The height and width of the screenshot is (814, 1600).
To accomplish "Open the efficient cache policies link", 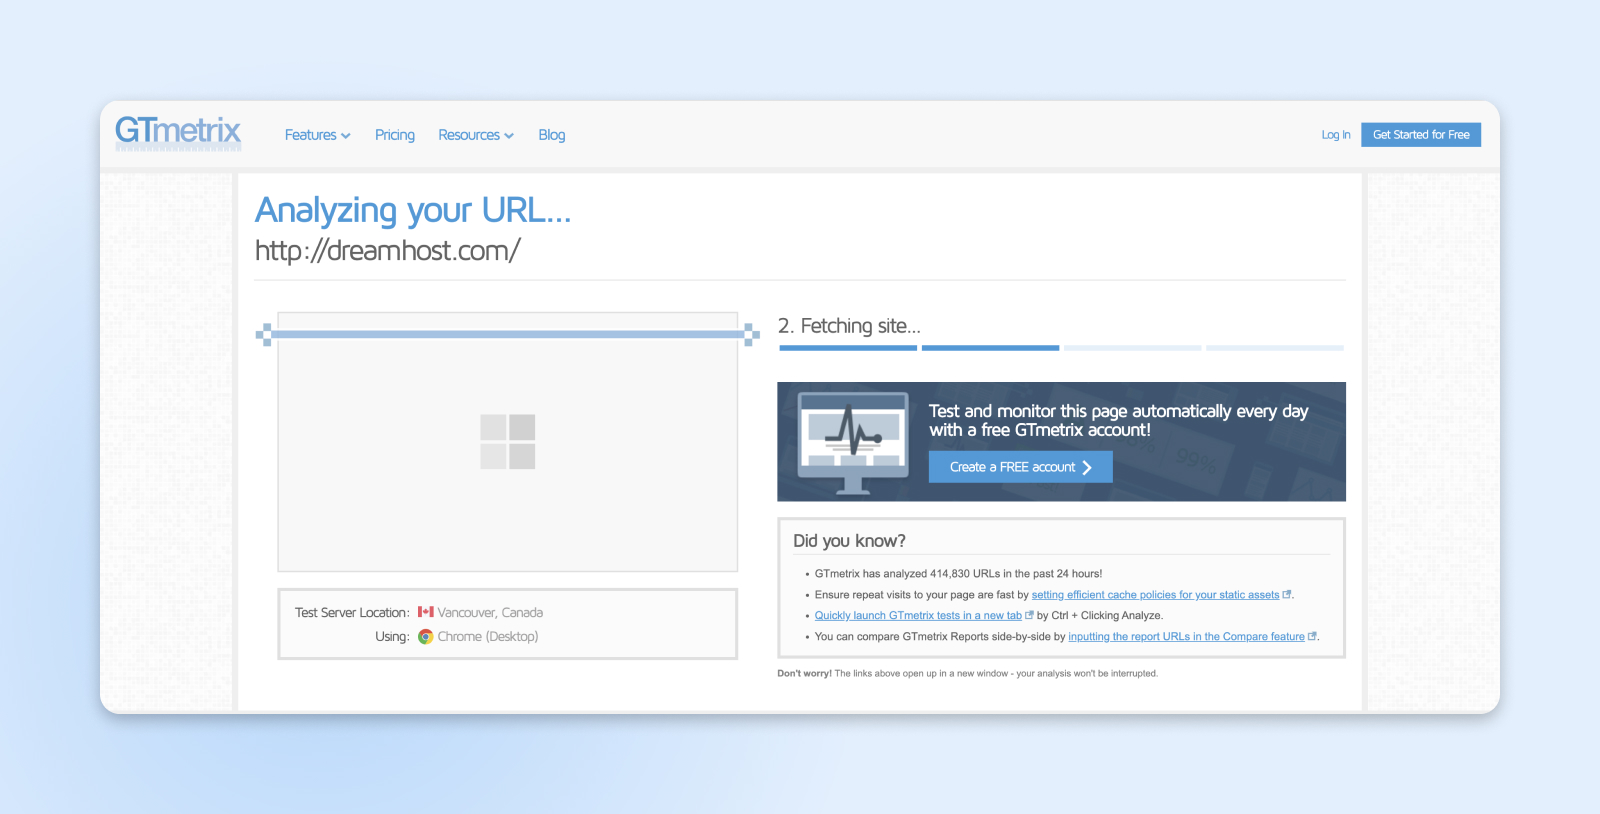I will coord(1155,595).
